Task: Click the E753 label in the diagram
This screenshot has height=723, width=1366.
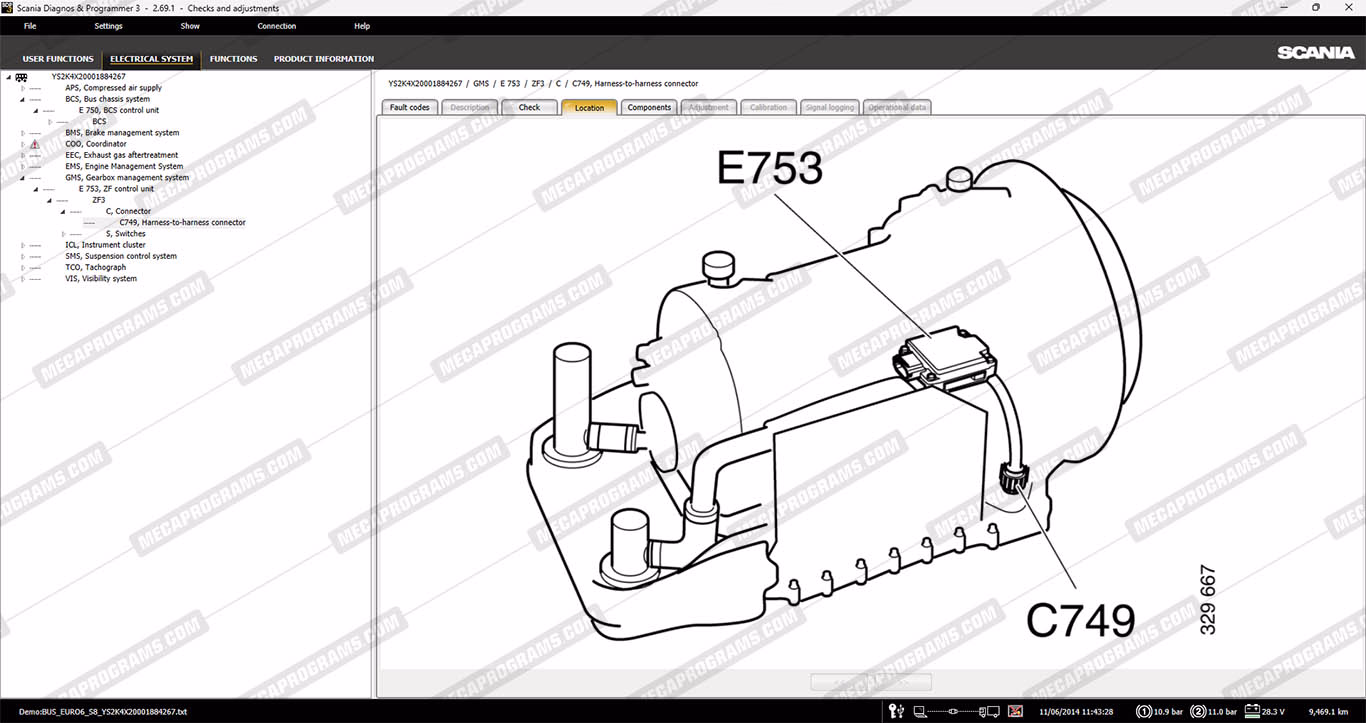Action: pos(769,167)
